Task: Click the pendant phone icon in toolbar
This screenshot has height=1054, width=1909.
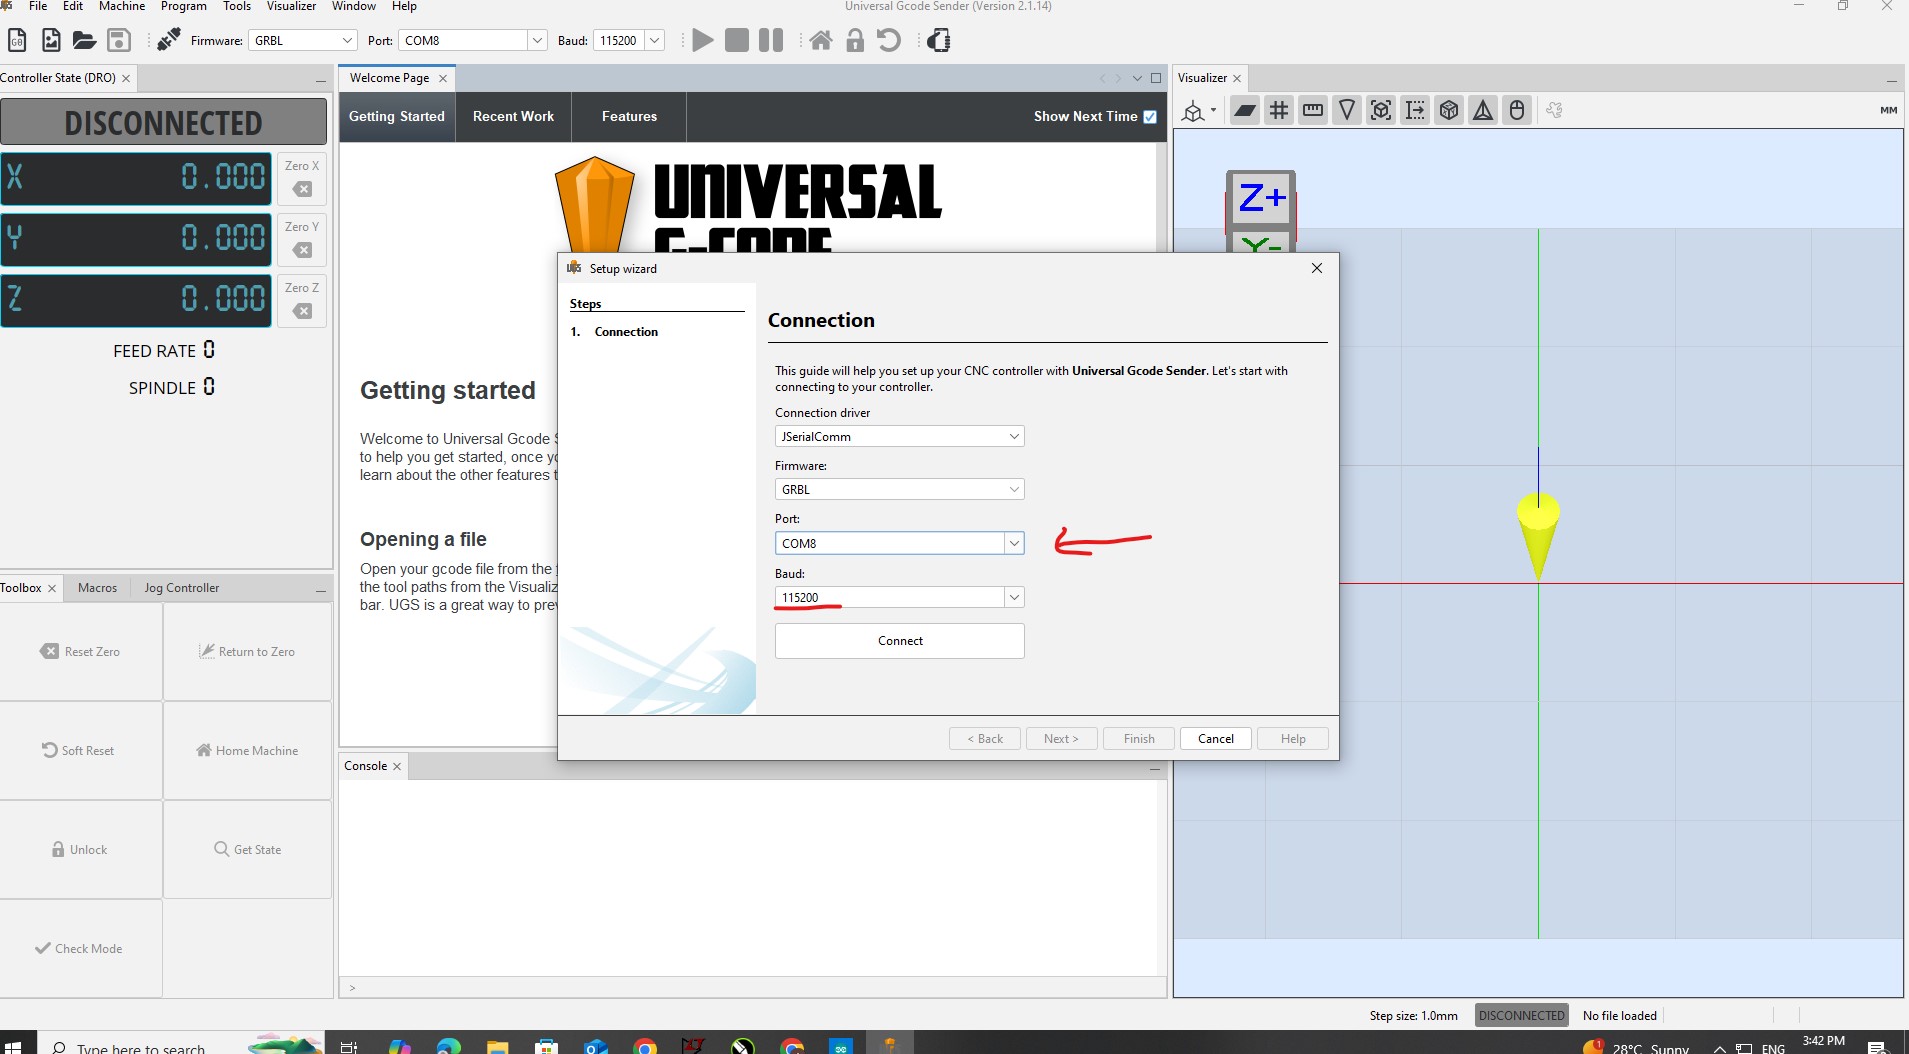Action: click(x=939, y=40)
